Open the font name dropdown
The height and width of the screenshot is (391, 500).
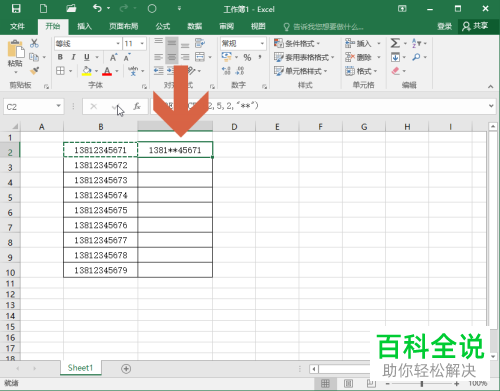tap(118, 44)
